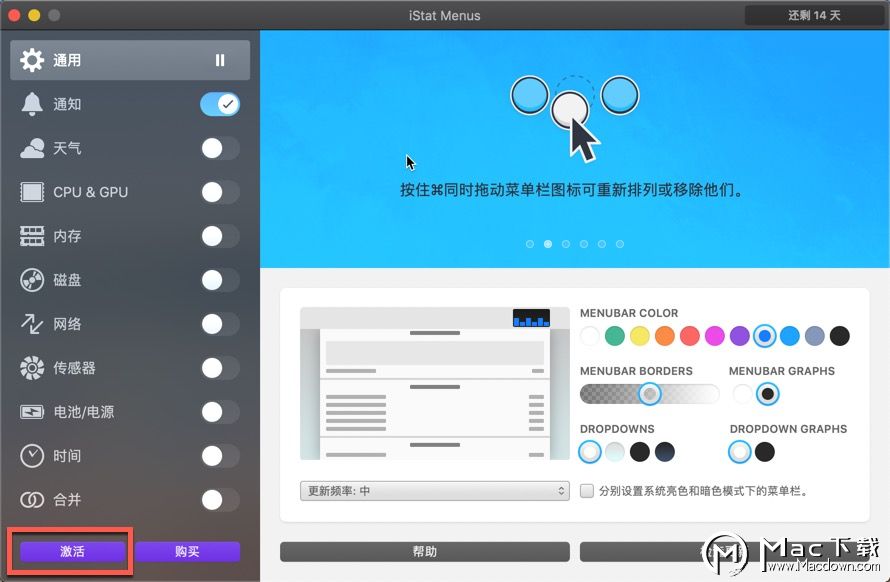
Task: Select the 通用 gear icon
Action: [x=32, y=60]
